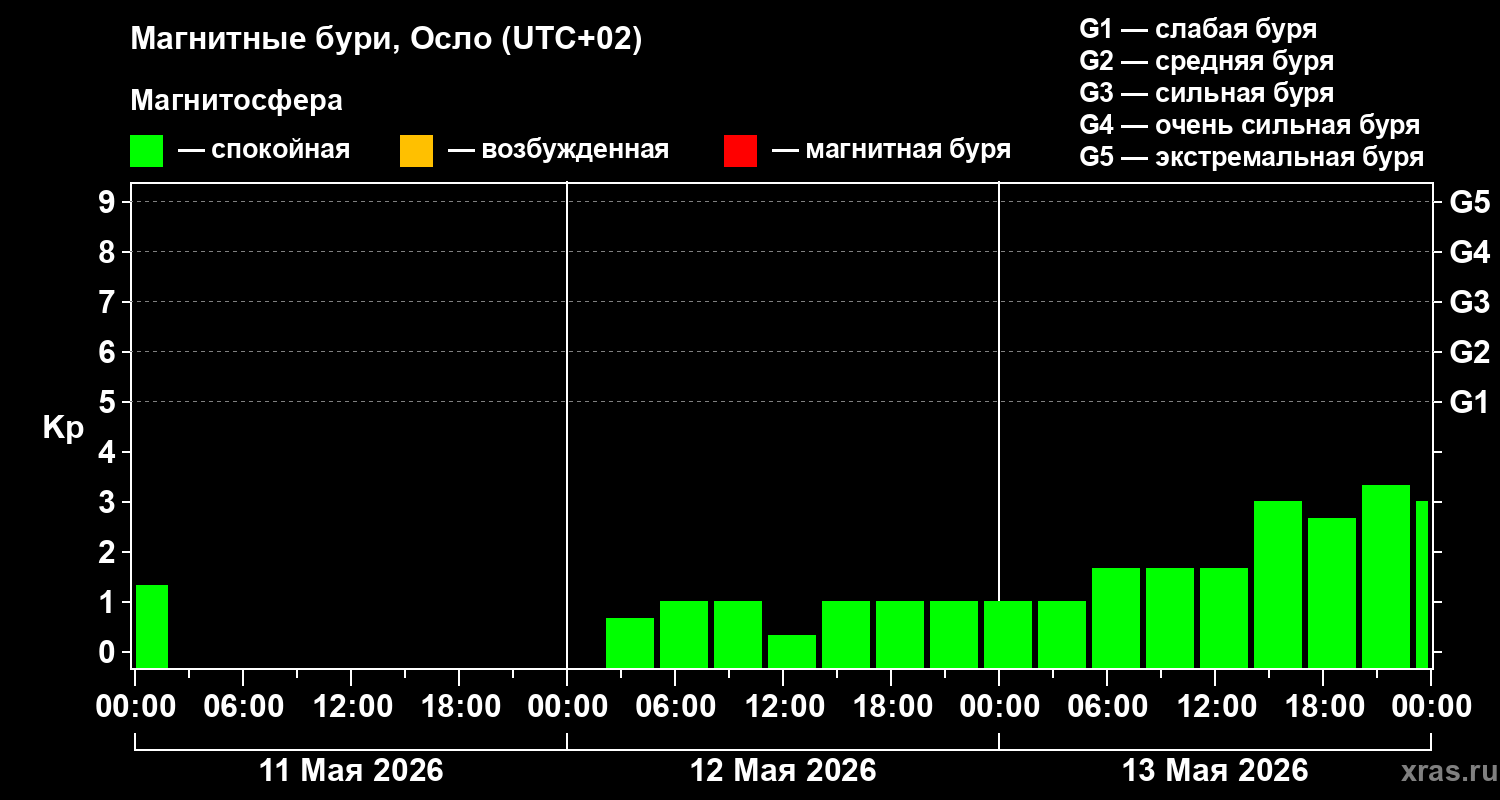Click the '13 Мая 2026' date label
The width and height of the screenshot is (1500, 800).
(x=1215, y=771)
